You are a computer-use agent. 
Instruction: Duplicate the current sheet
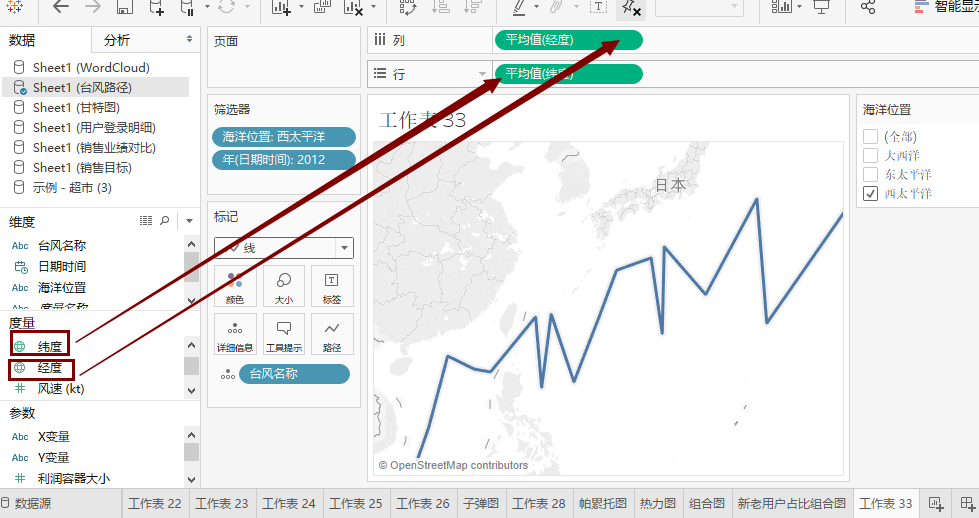[x=322, y=7]
